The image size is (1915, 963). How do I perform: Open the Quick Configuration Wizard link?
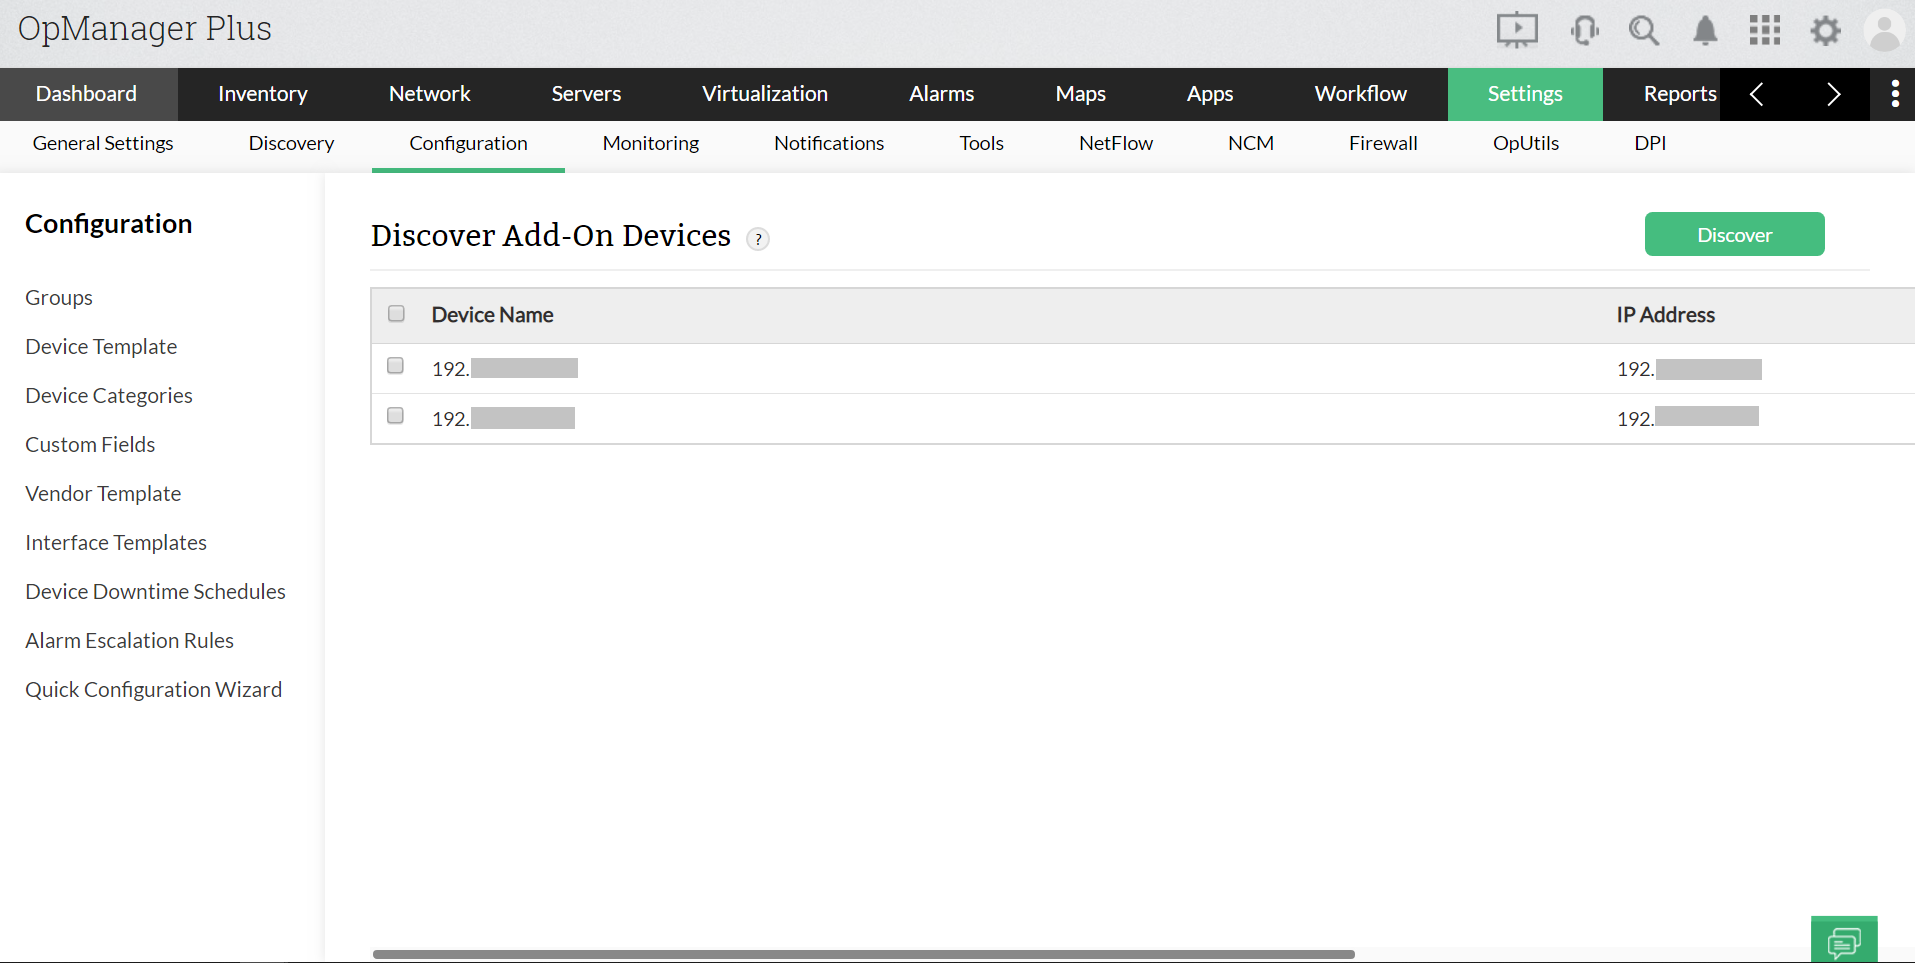coord(153,689)
